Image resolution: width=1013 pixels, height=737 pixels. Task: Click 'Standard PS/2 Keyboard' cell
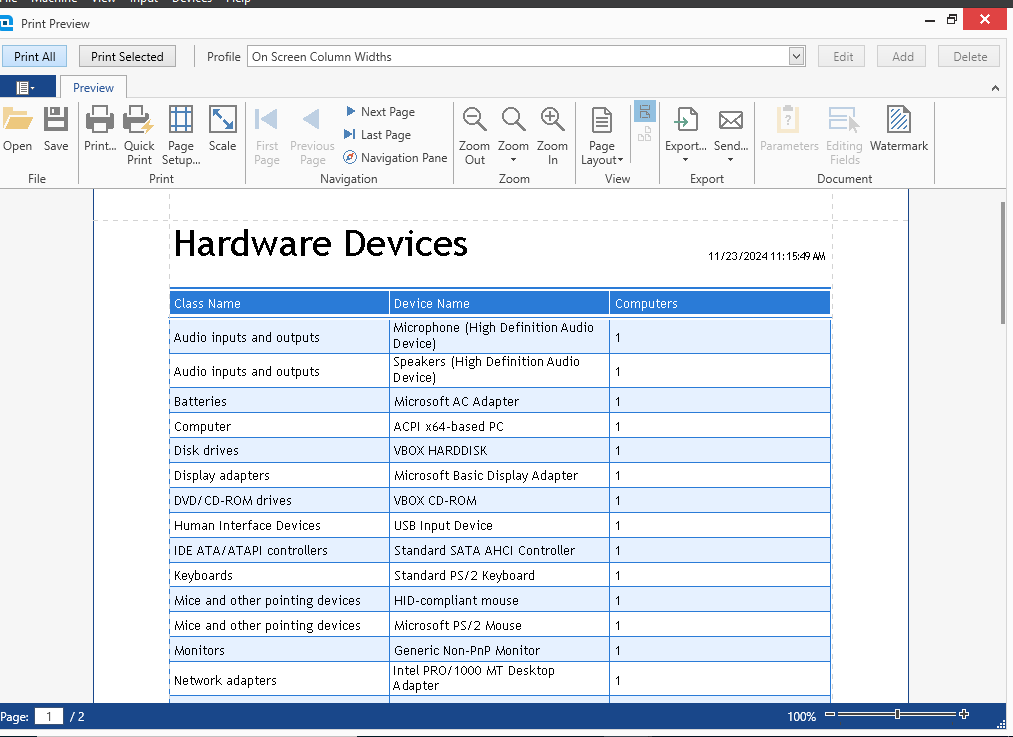(x=499, y=576)
